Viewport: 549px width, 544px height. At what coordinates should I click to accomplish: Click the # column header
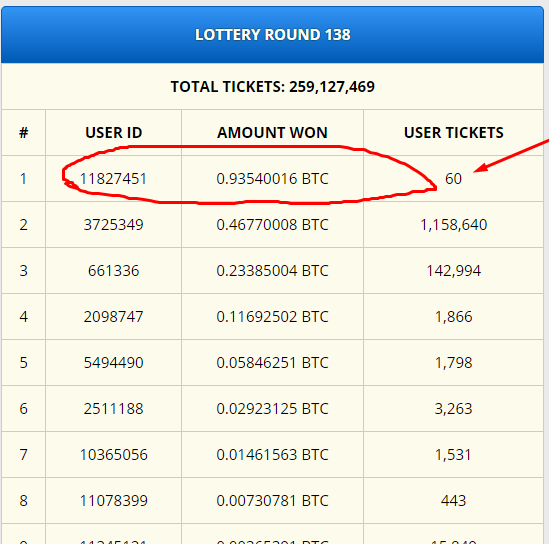[x=23, y=133]
